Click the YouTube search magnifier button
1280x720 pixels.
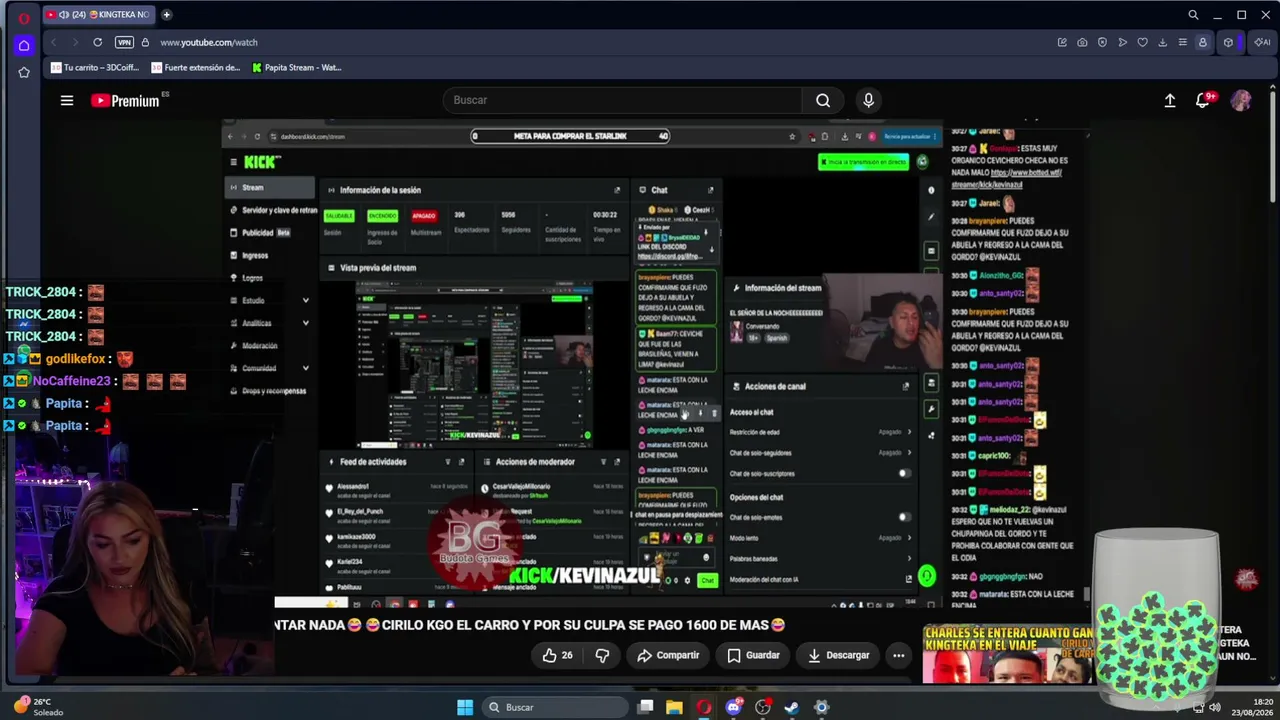[x=823, y=100]
